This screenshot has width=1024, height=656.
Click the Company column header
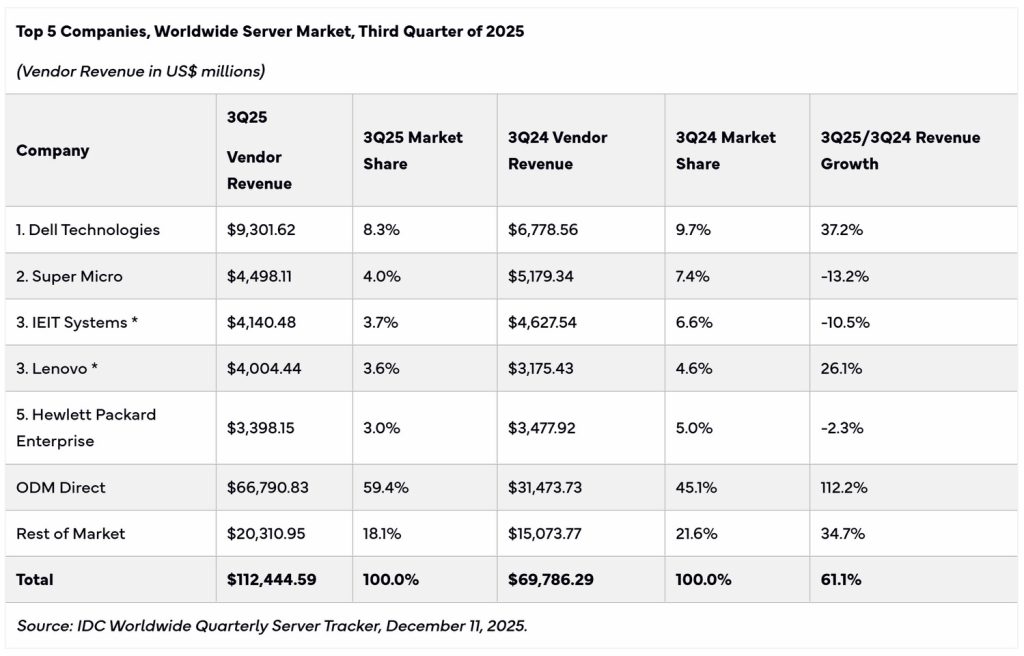tap(53, 150)
